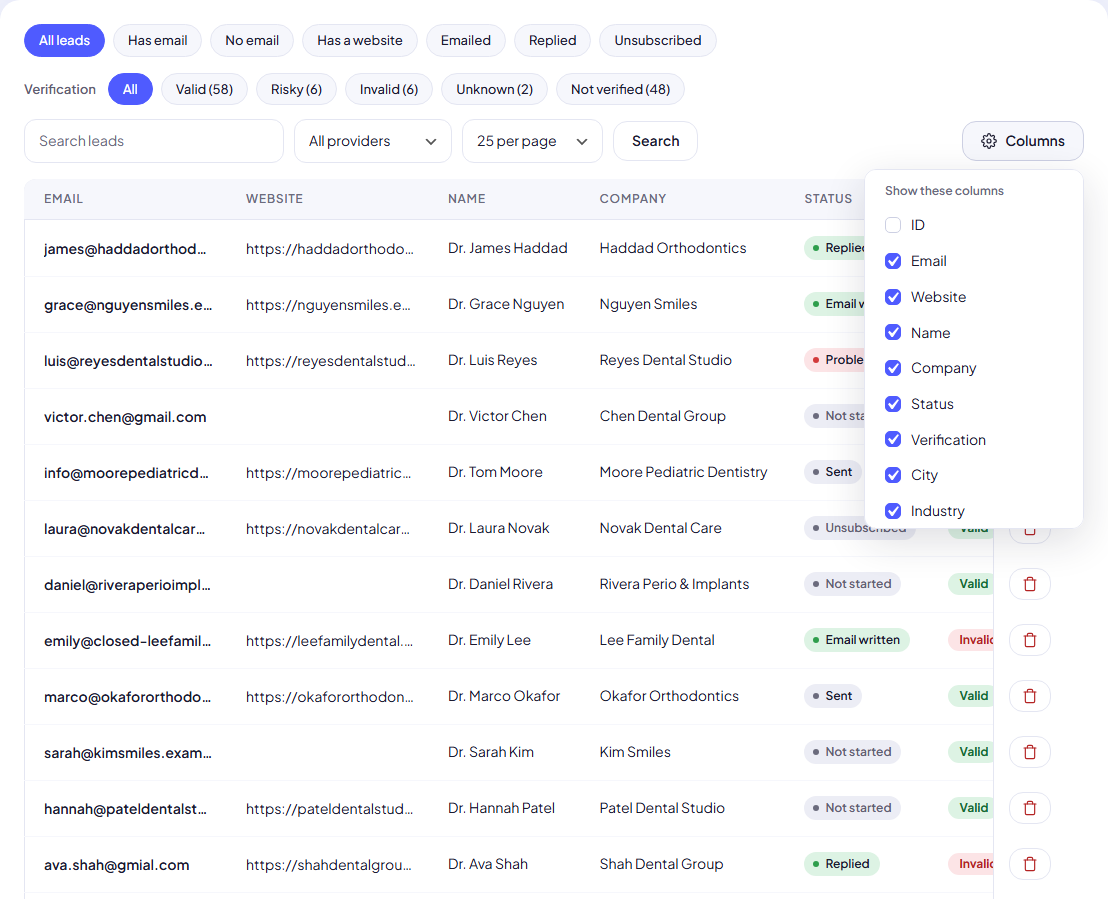Screen dimensions: 1108x899
Task: Select the Unsubscribed filter pill
Action: 658,40
